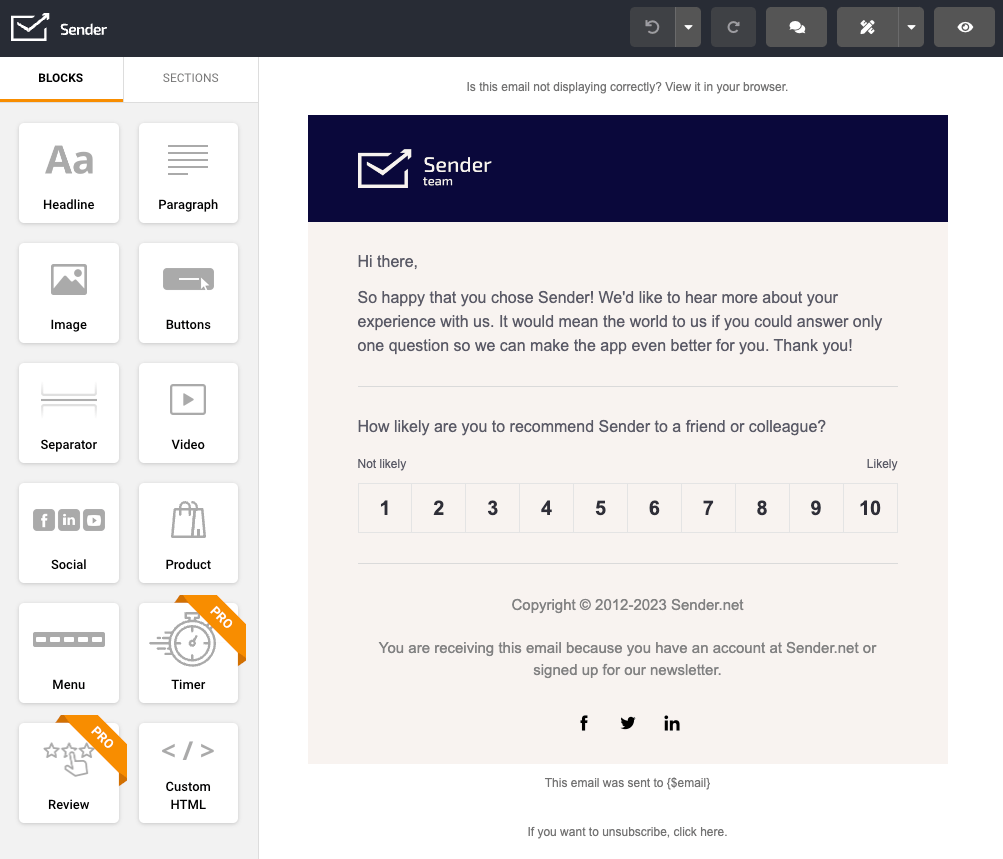Select the Video block
The height and width of the screenshot is (859, 1003).
pyautogui.click(x=188, y=413)
